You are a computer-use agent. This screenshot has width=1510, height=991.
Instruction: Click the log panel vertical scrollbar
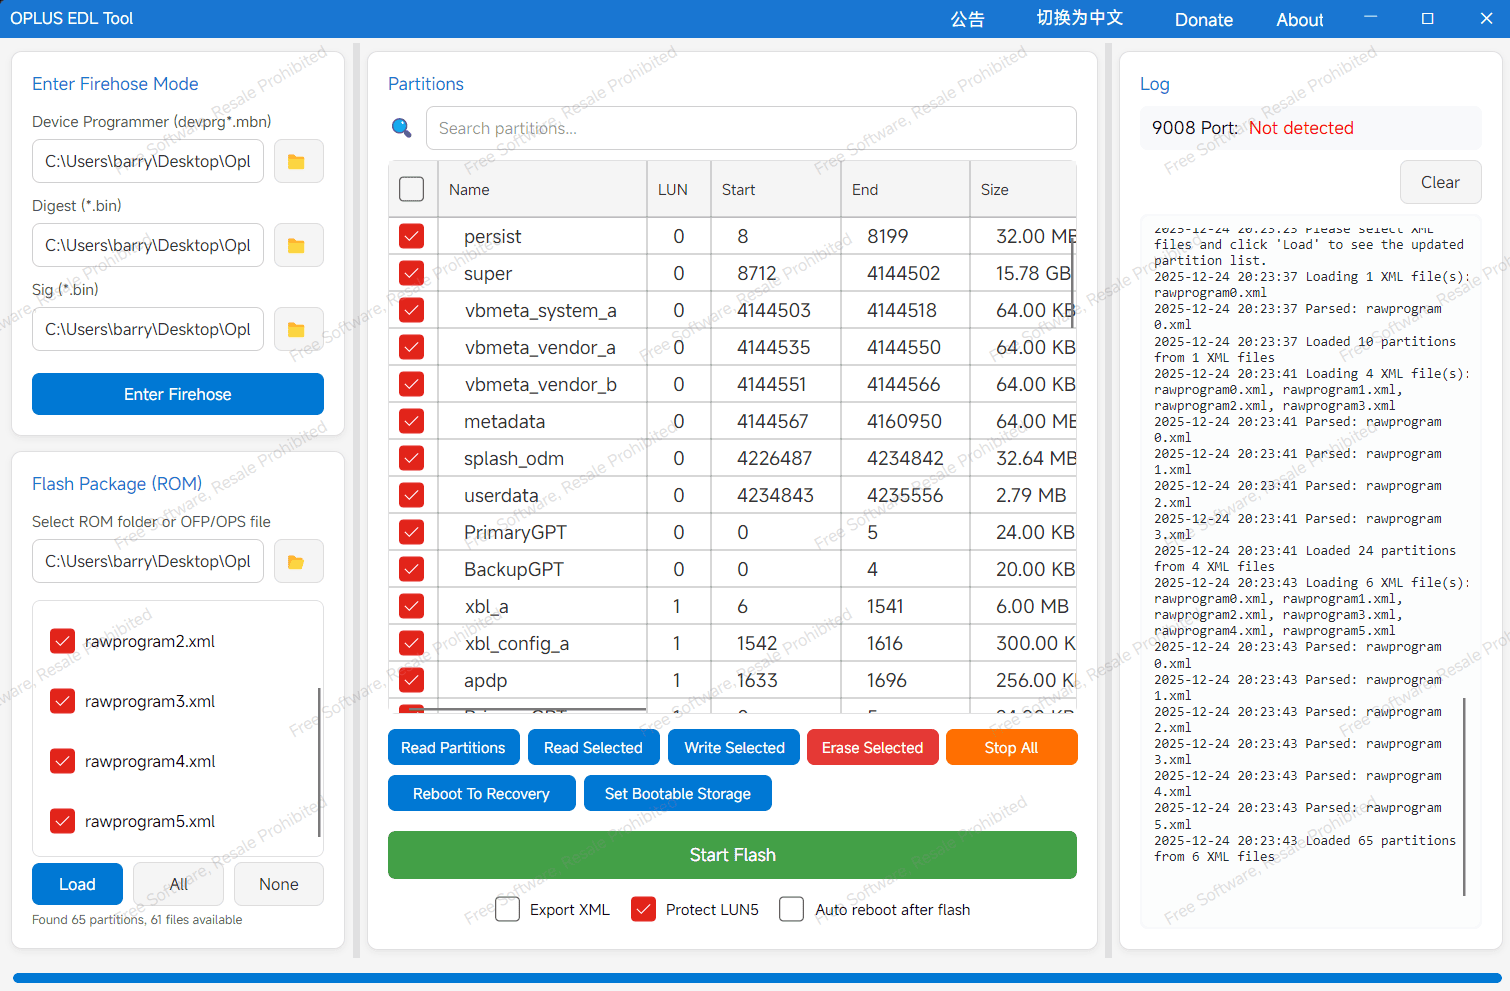click(1464, 797)
